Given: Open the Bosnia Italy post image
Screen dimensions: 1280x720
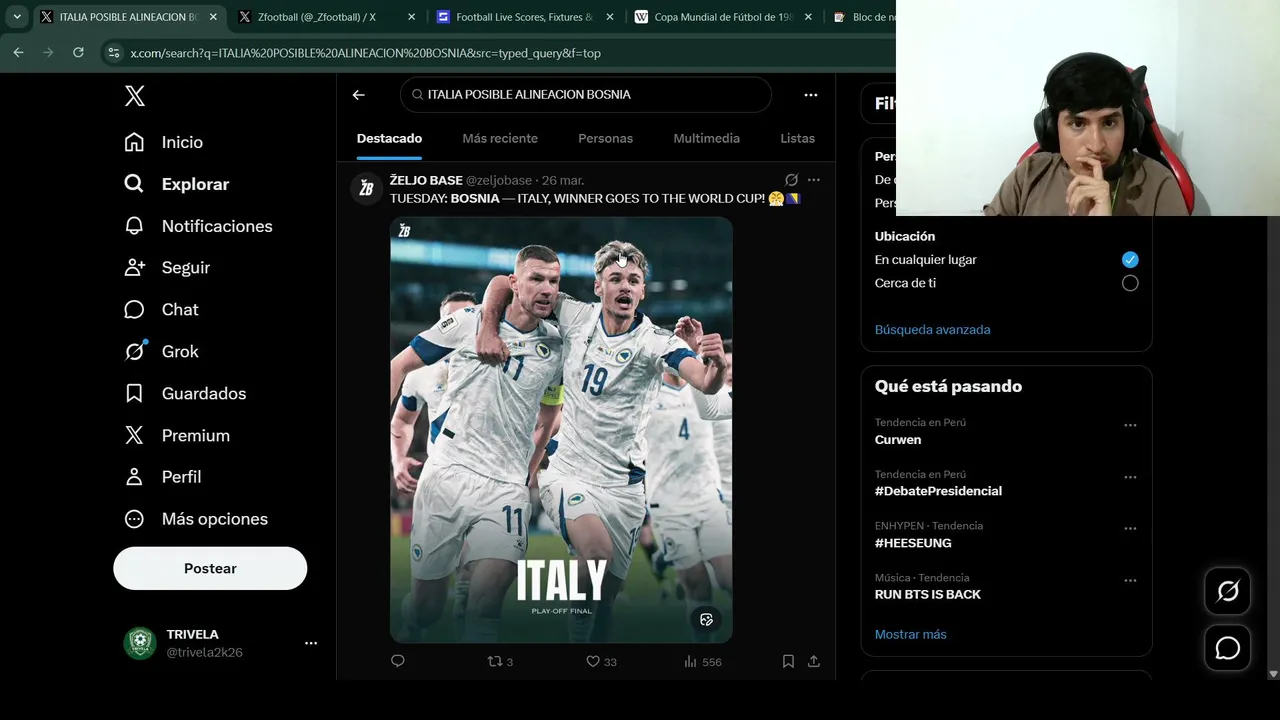Looking at the screenshot, I should tap(561, 430).
